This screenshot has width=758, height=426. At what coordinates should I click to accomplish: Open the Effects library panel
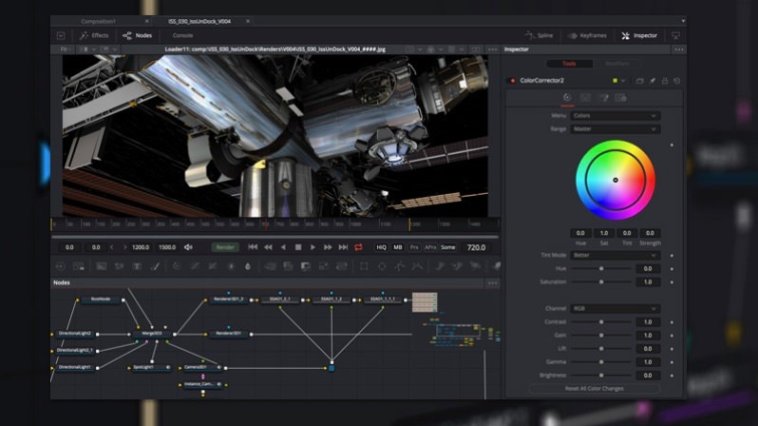94,35
